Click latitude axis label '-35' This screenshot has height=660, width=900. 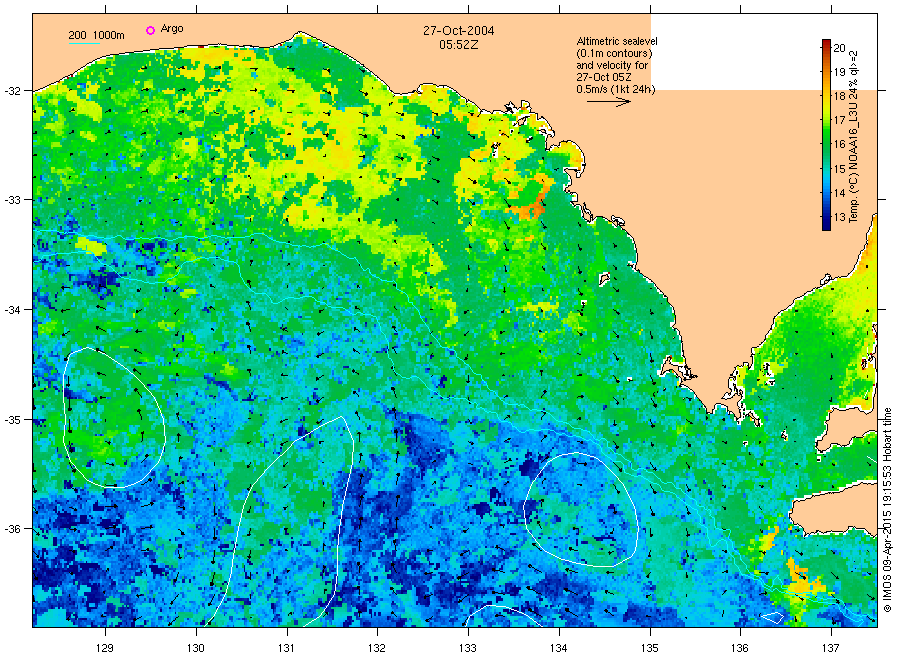tap(13, 420)
